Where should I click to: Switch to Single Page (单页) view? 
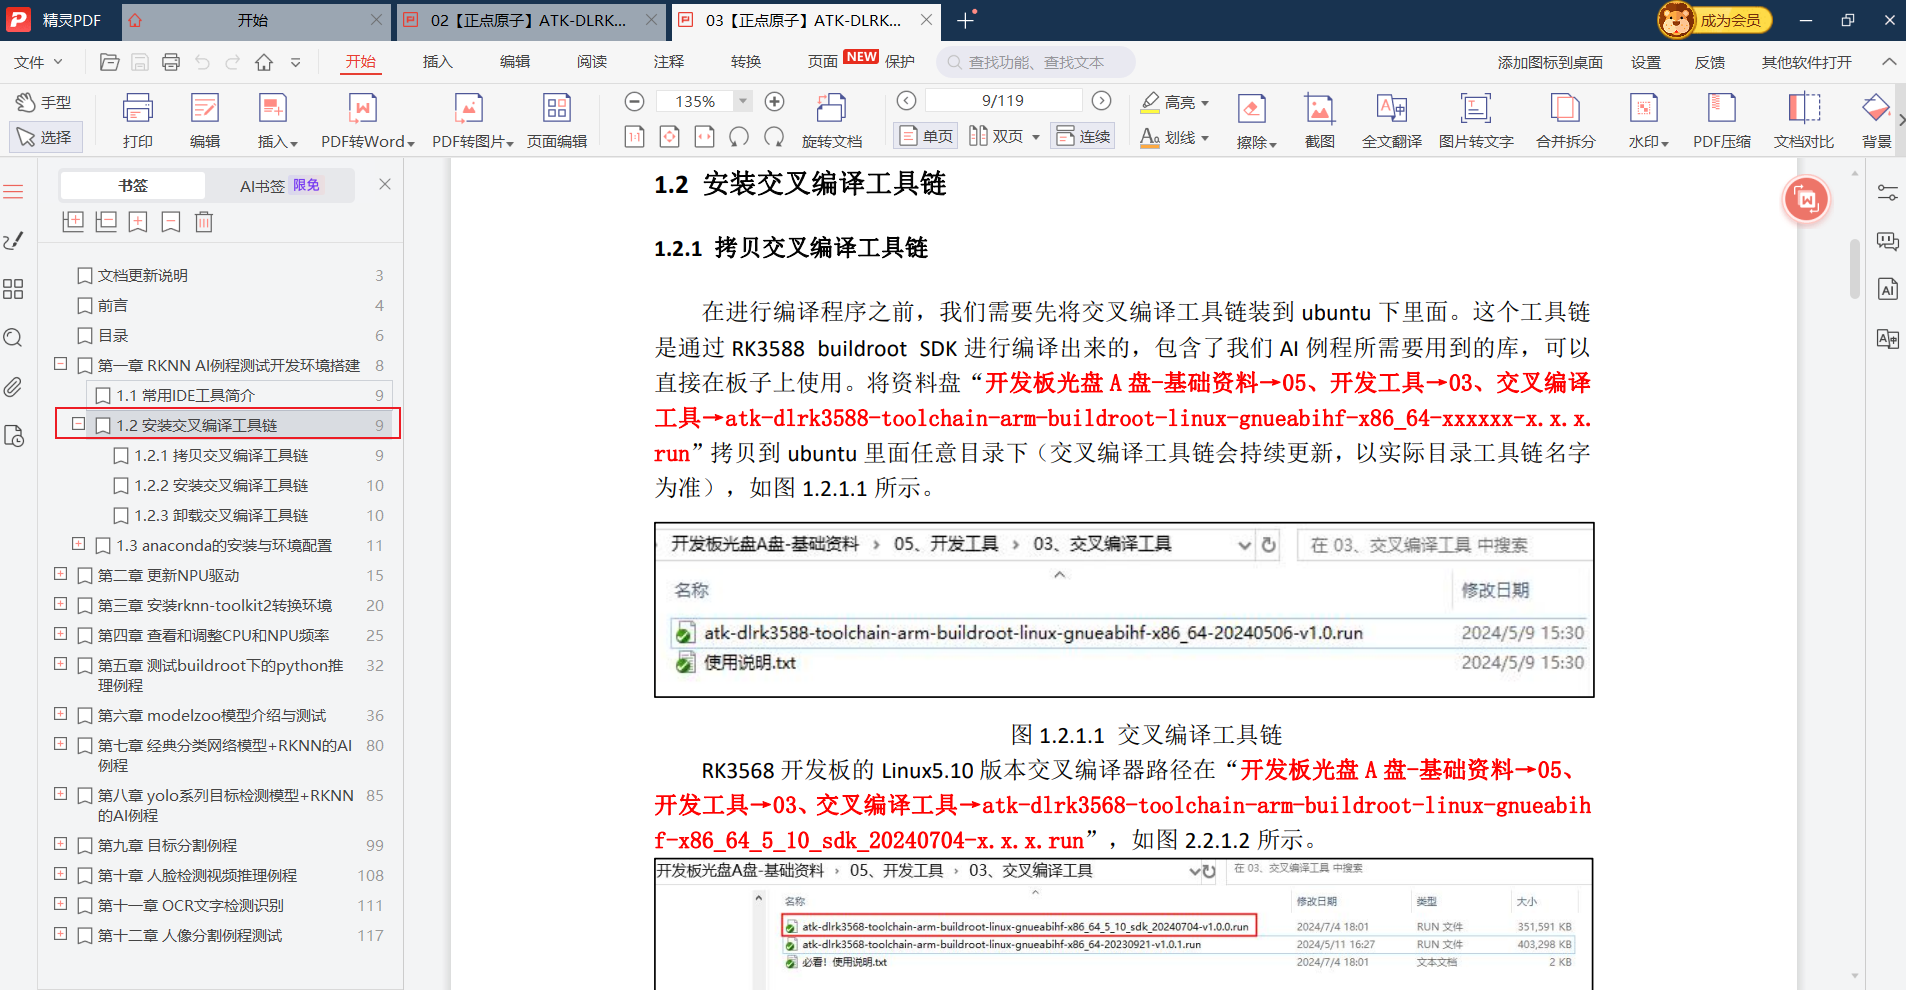point(925,136)
